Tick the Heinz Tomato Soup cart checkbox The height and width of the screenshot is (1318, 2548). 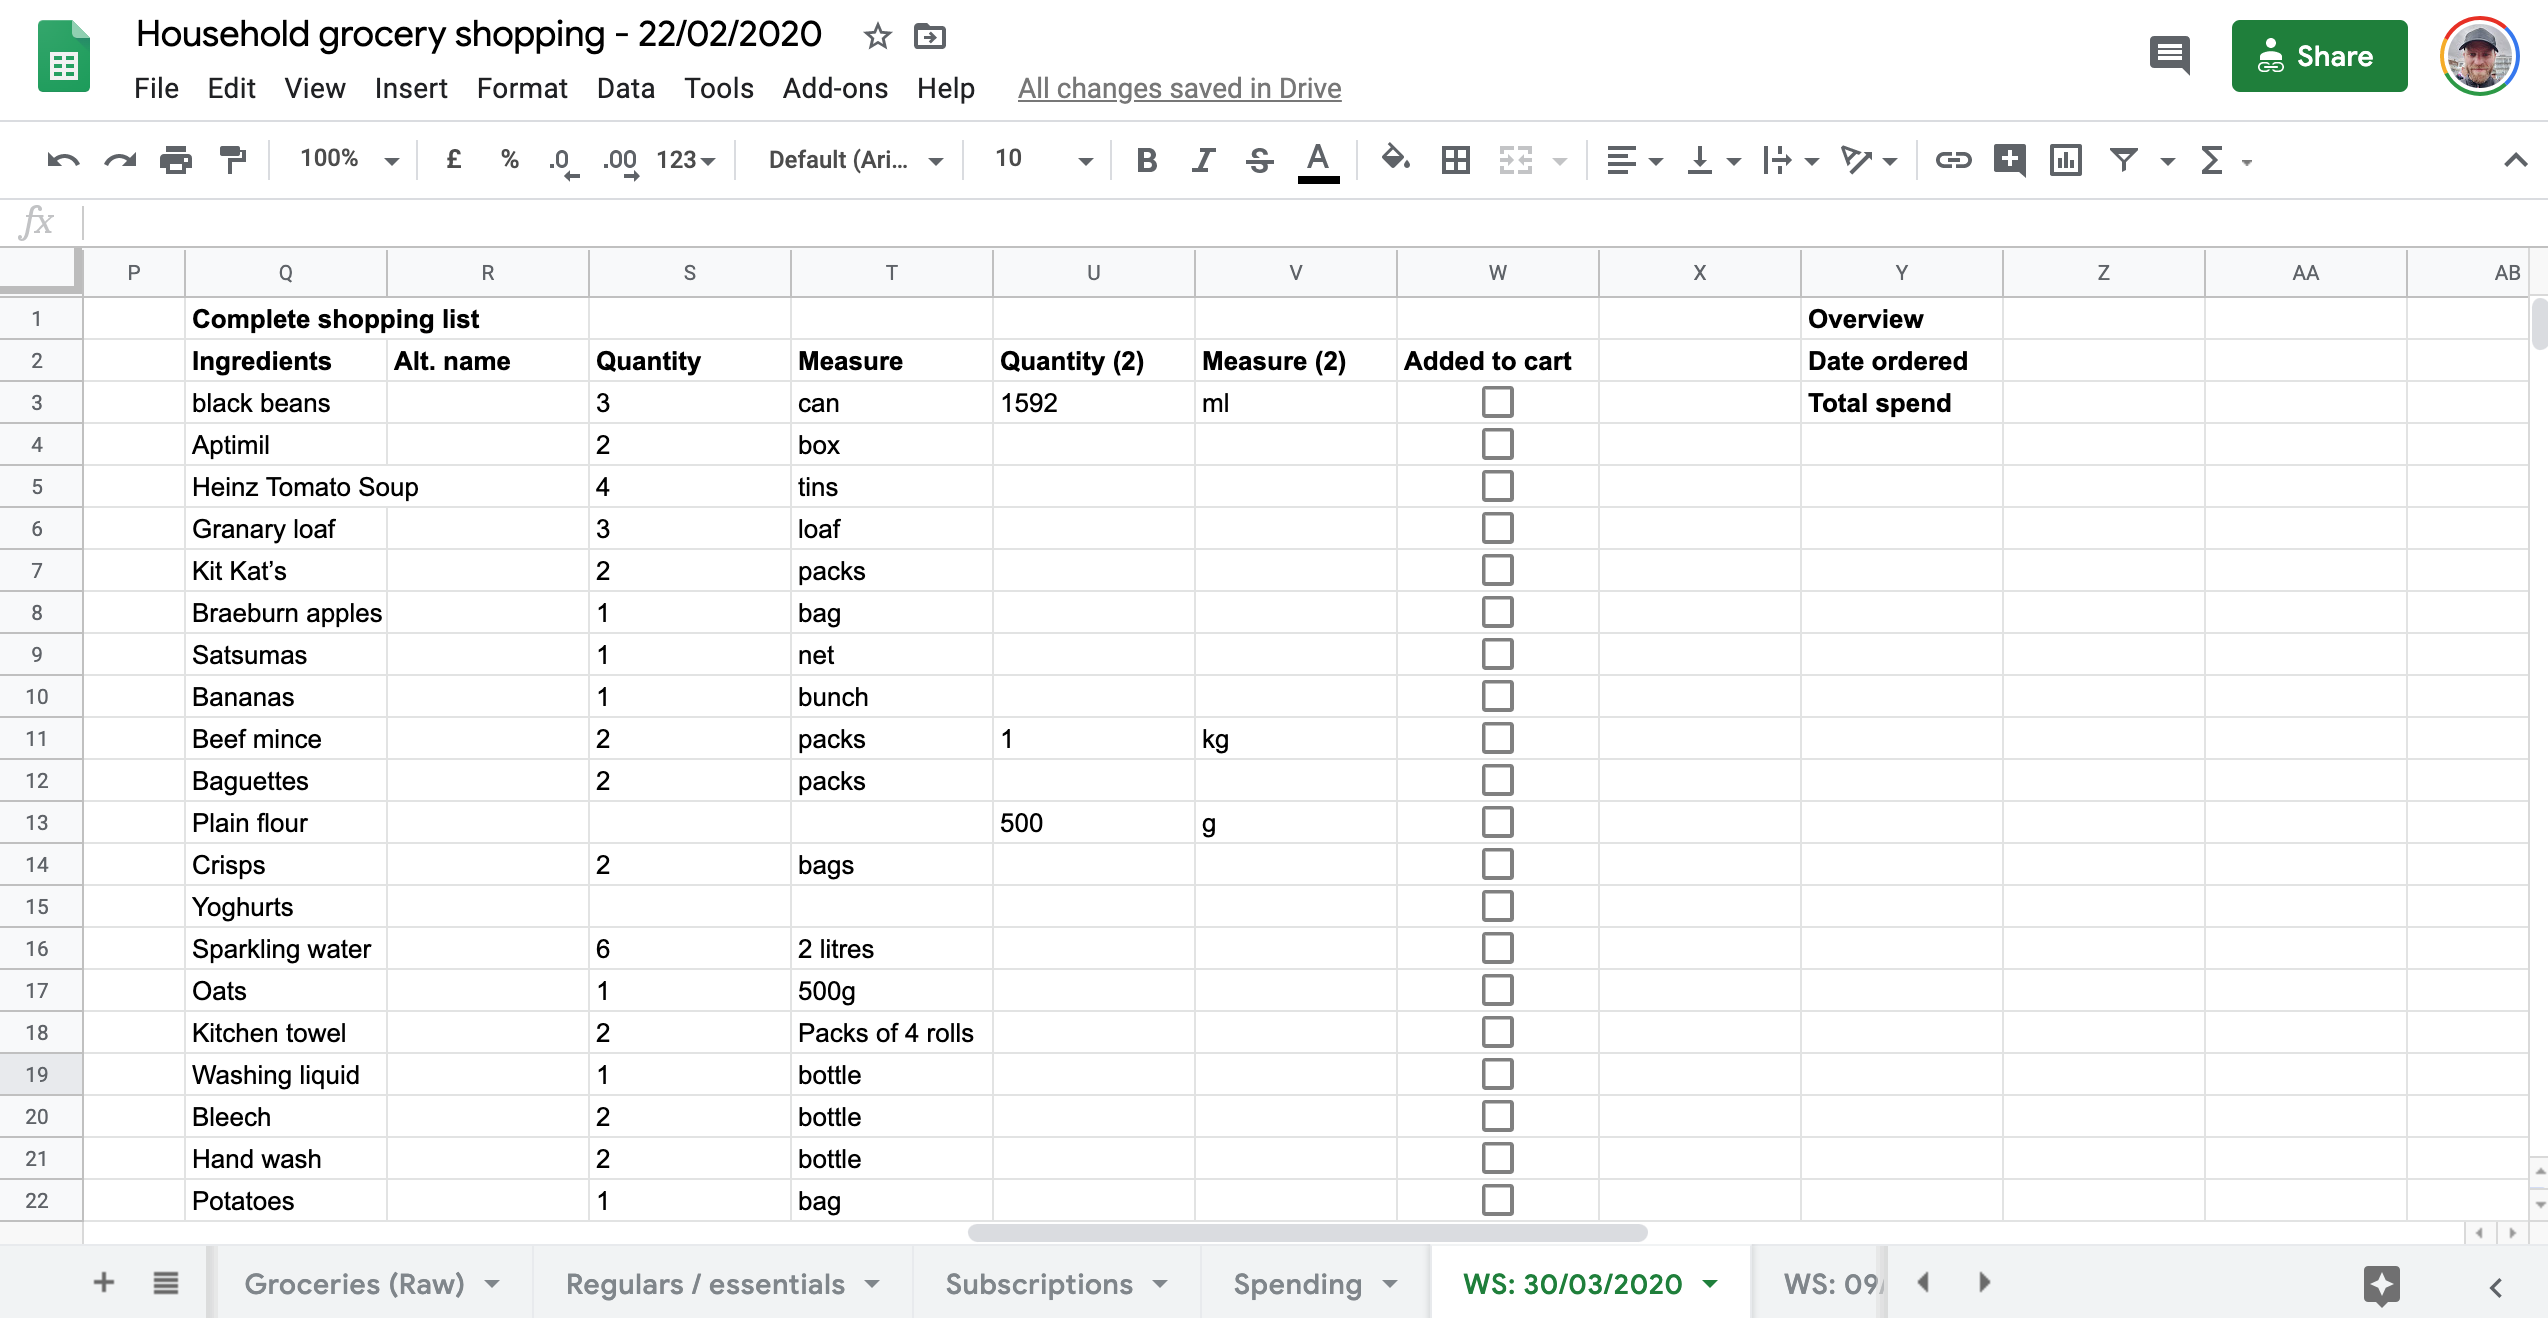[x=1497, y=486]
